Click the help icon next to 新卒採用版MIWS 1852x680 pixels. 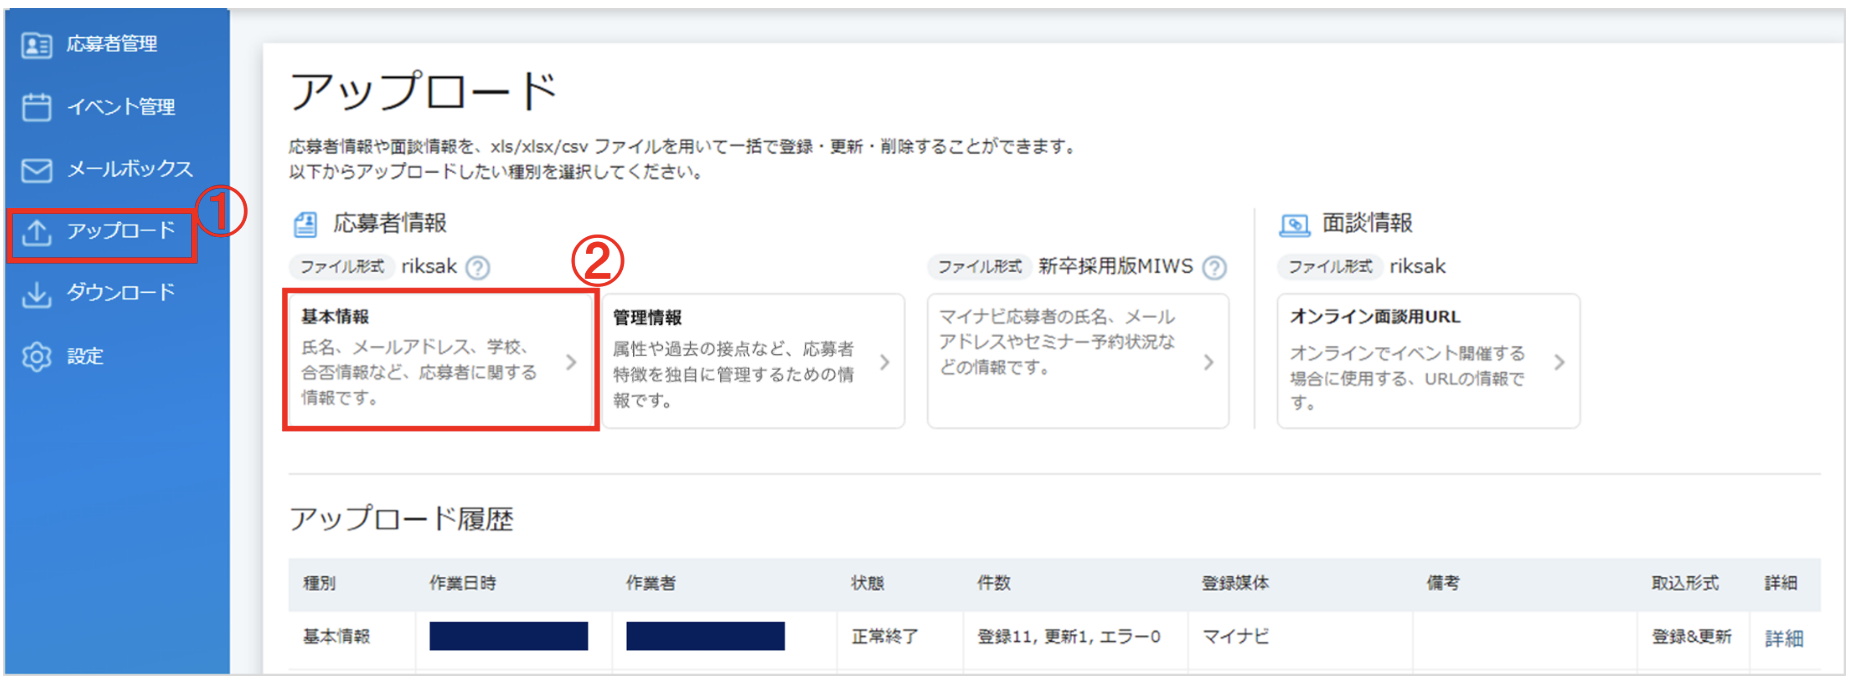coord(1214,268)
